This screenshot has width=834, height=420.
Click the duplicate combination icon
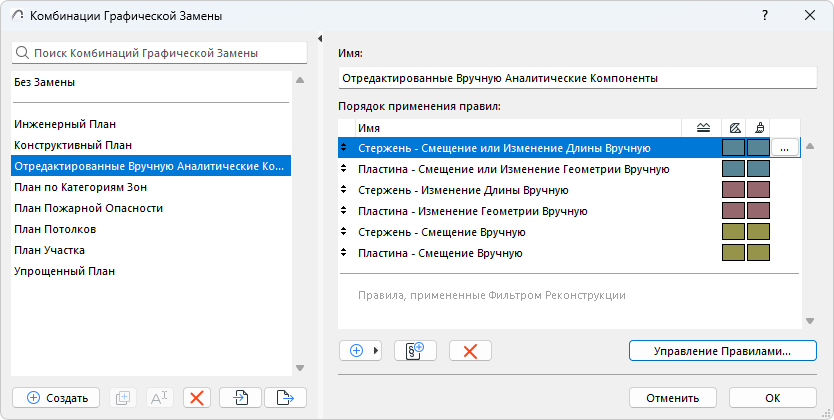click(x=122, y=397)
